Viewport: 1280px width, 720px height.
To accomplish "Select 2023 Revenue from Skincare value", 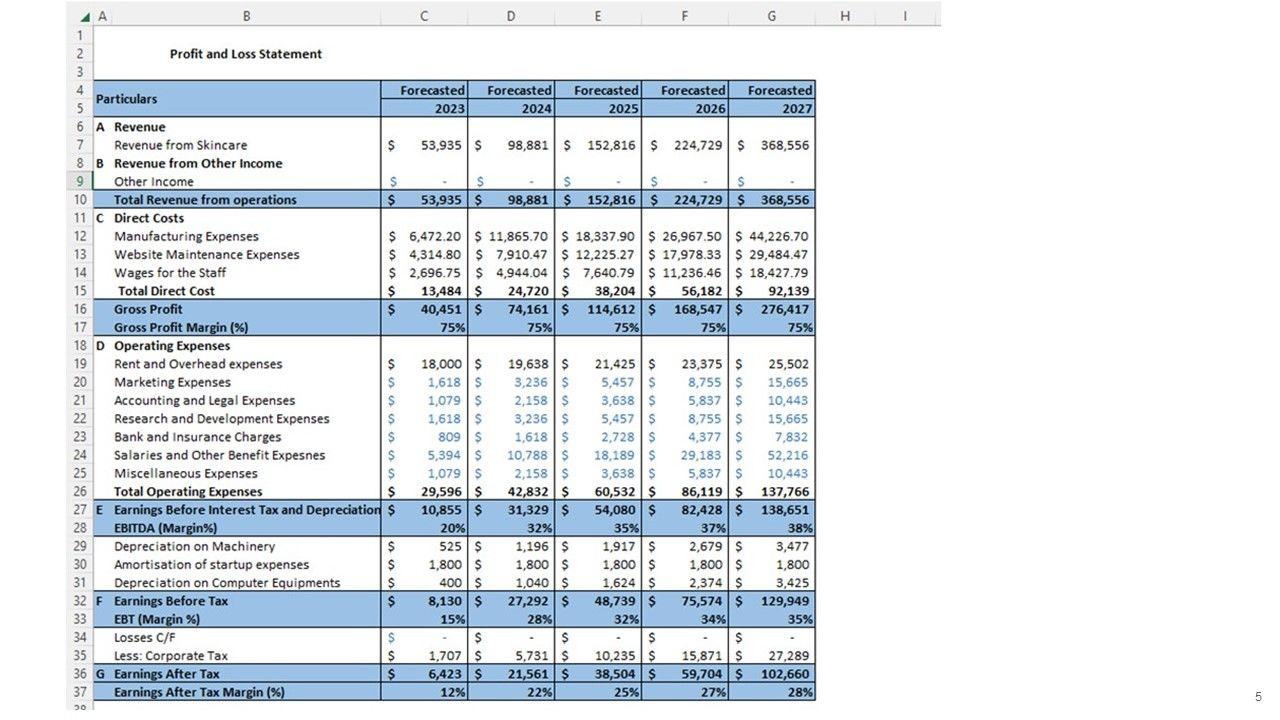I will click(x=425, y=145).
